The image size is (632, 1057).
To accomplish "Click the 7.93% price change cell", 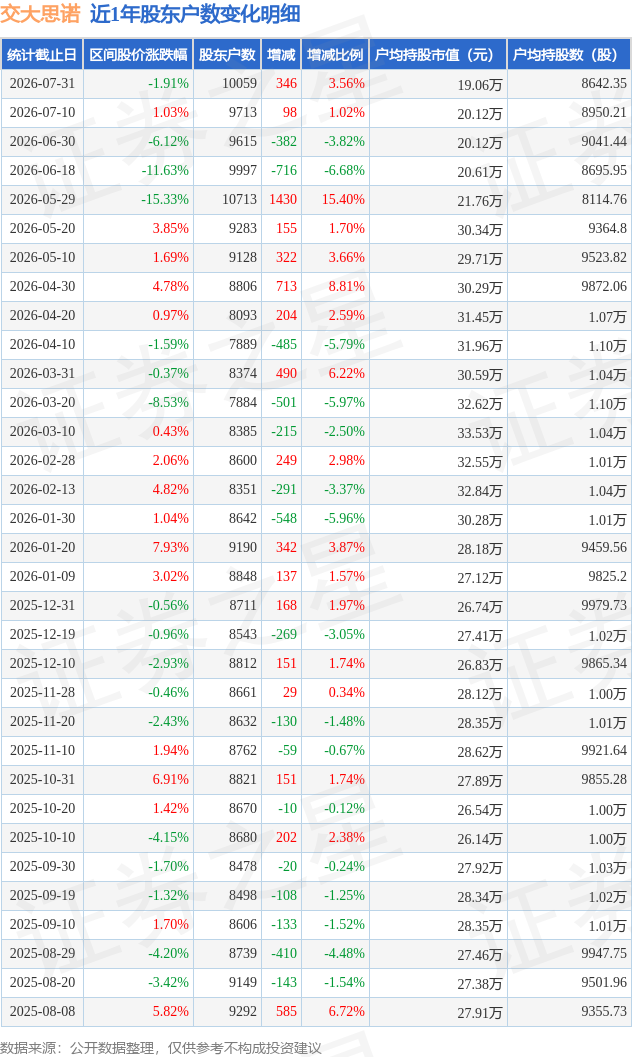I will click(170, 547).
